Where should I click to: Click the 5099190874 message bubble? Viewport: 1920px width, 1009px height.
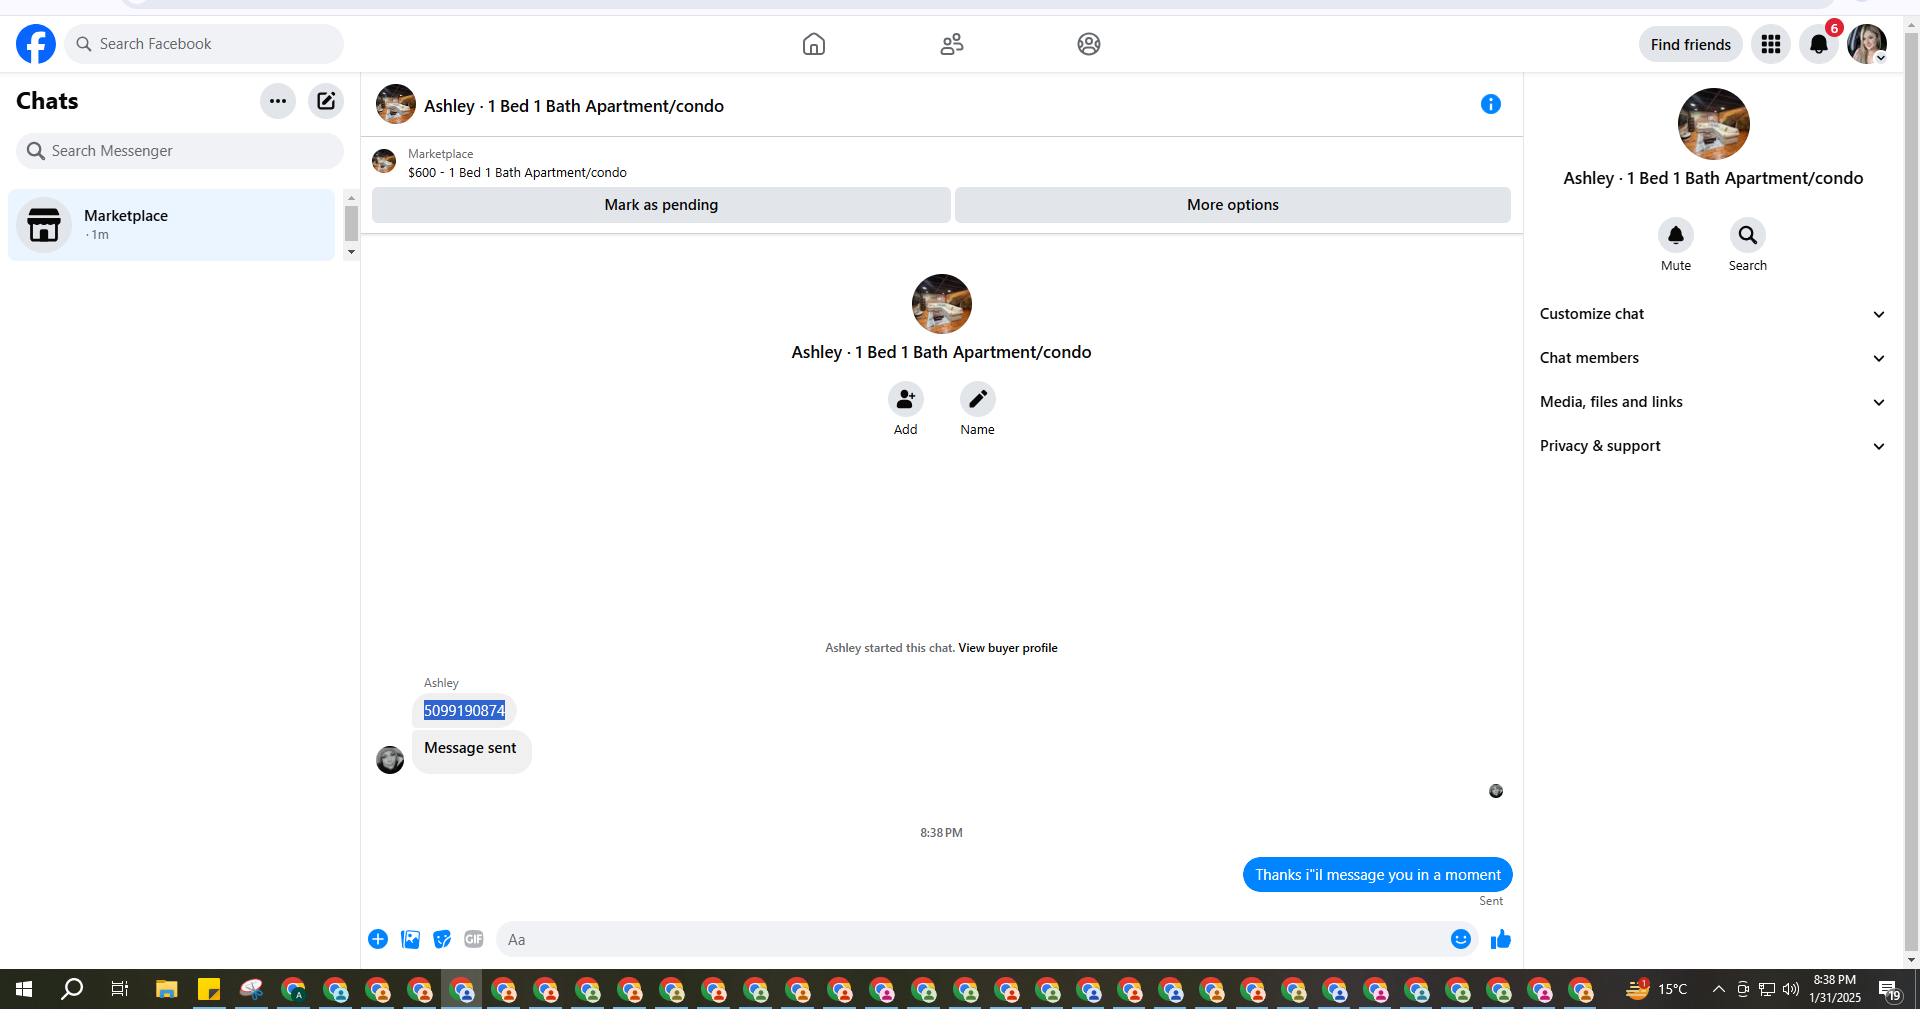click(464, 711)
